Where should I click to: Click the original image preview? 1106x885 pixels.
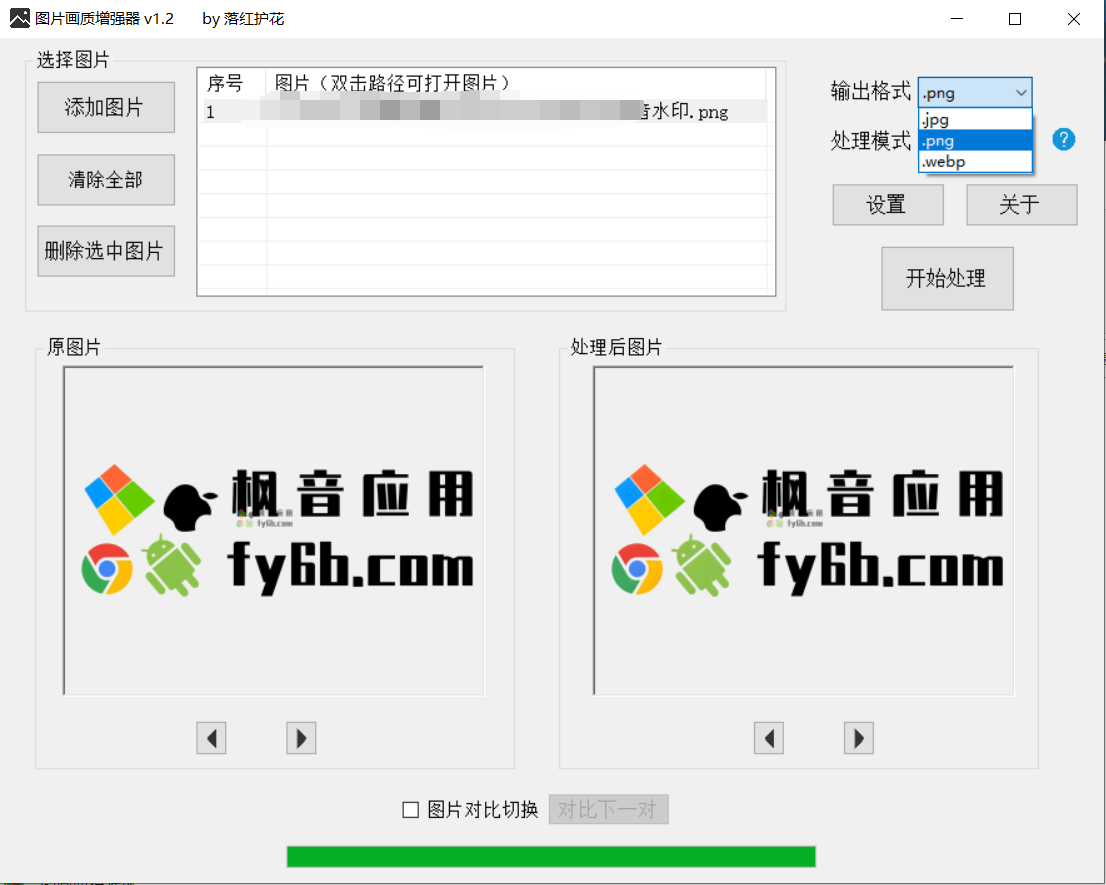(274, 531)
